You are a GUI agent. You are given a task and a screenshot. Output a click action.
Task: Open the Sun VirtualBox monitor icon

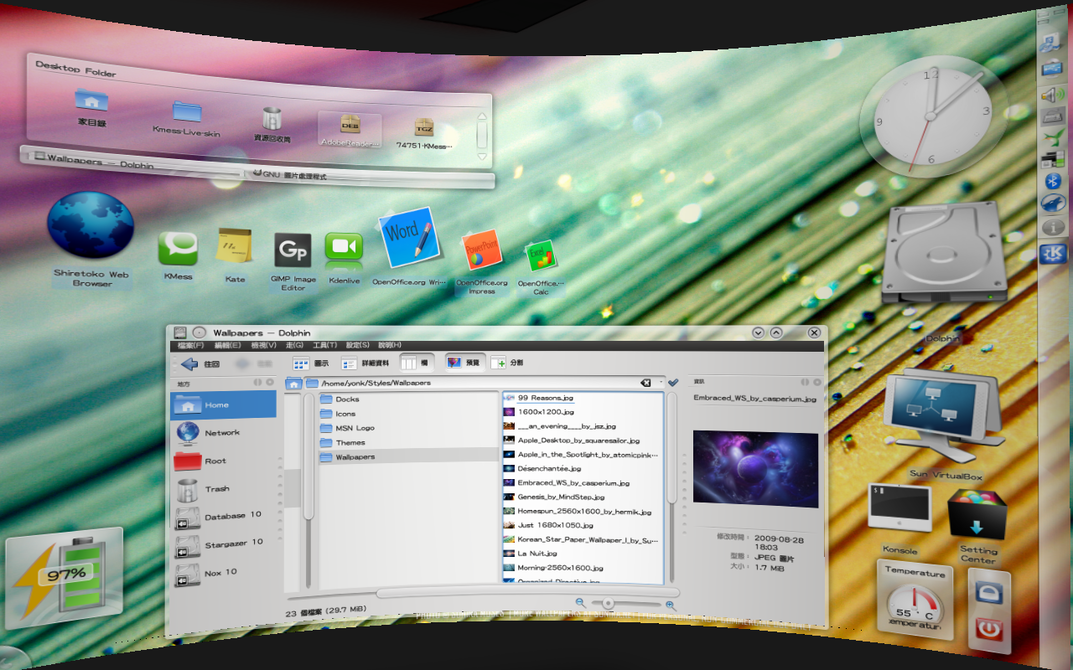[944, 415]
